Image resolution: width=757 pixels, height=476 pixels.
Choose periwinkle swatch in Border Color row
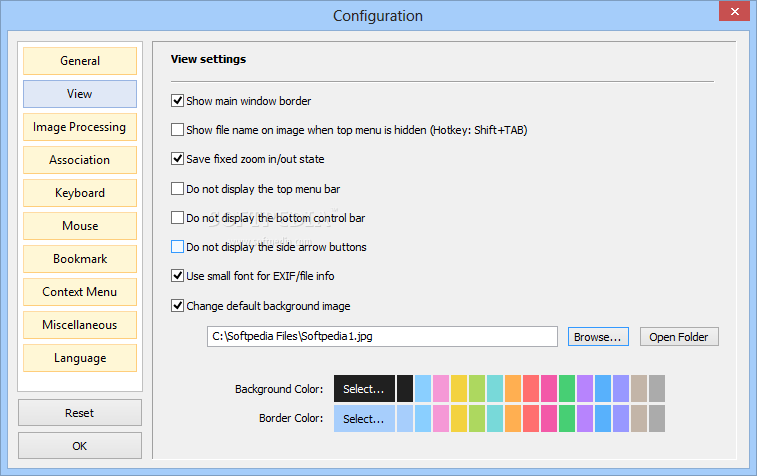[x=621, y=419]
